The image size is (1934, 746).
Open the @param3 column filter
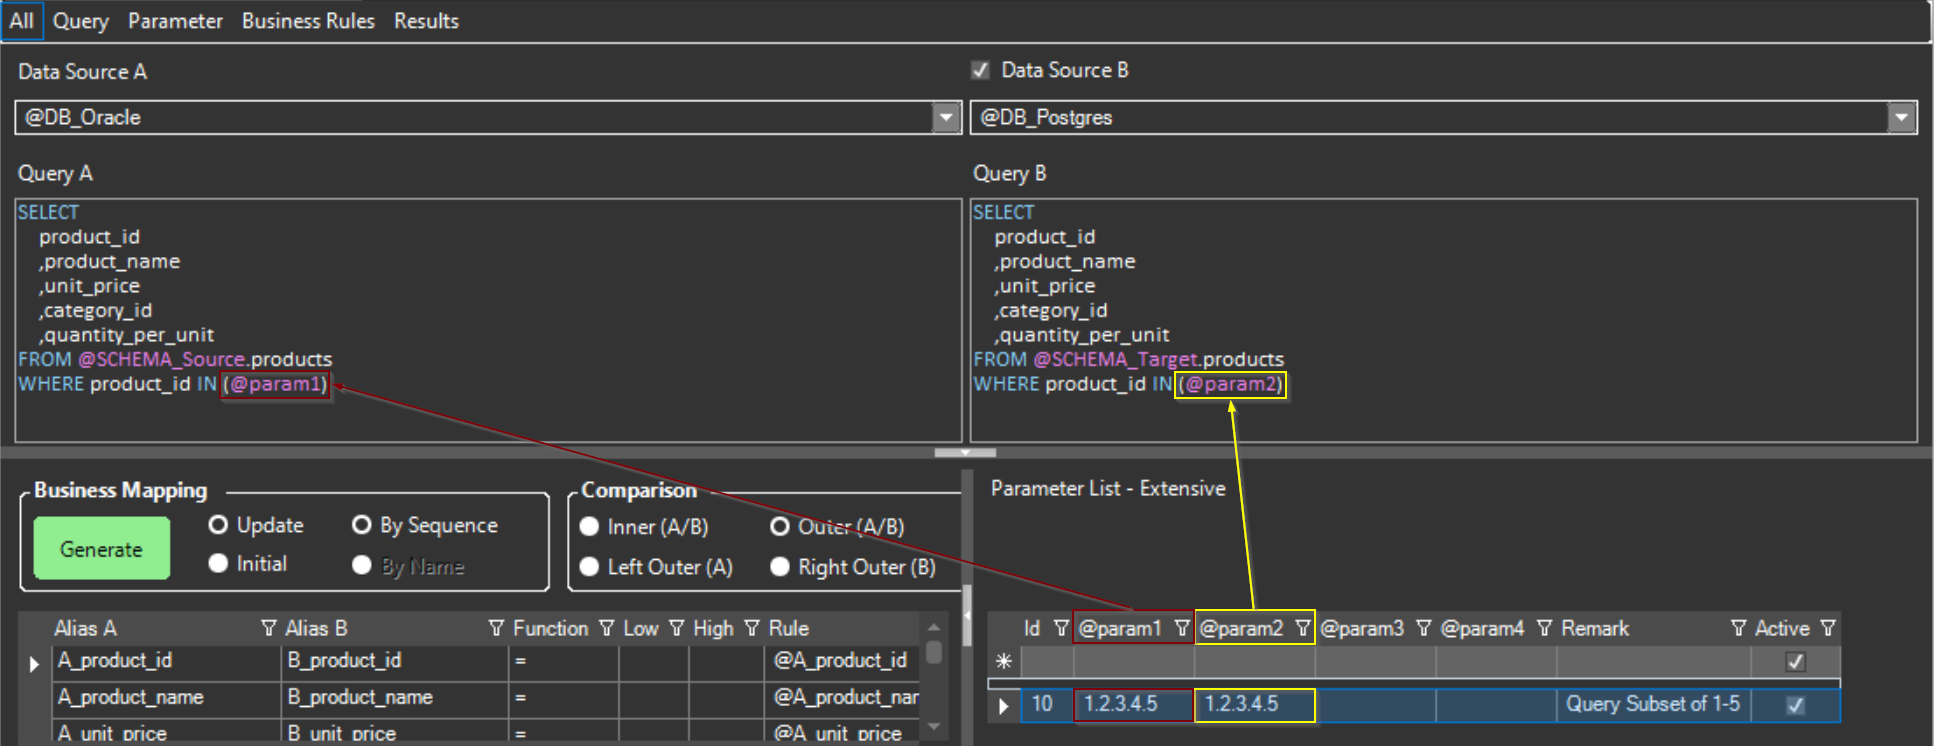coord(1424,628)
